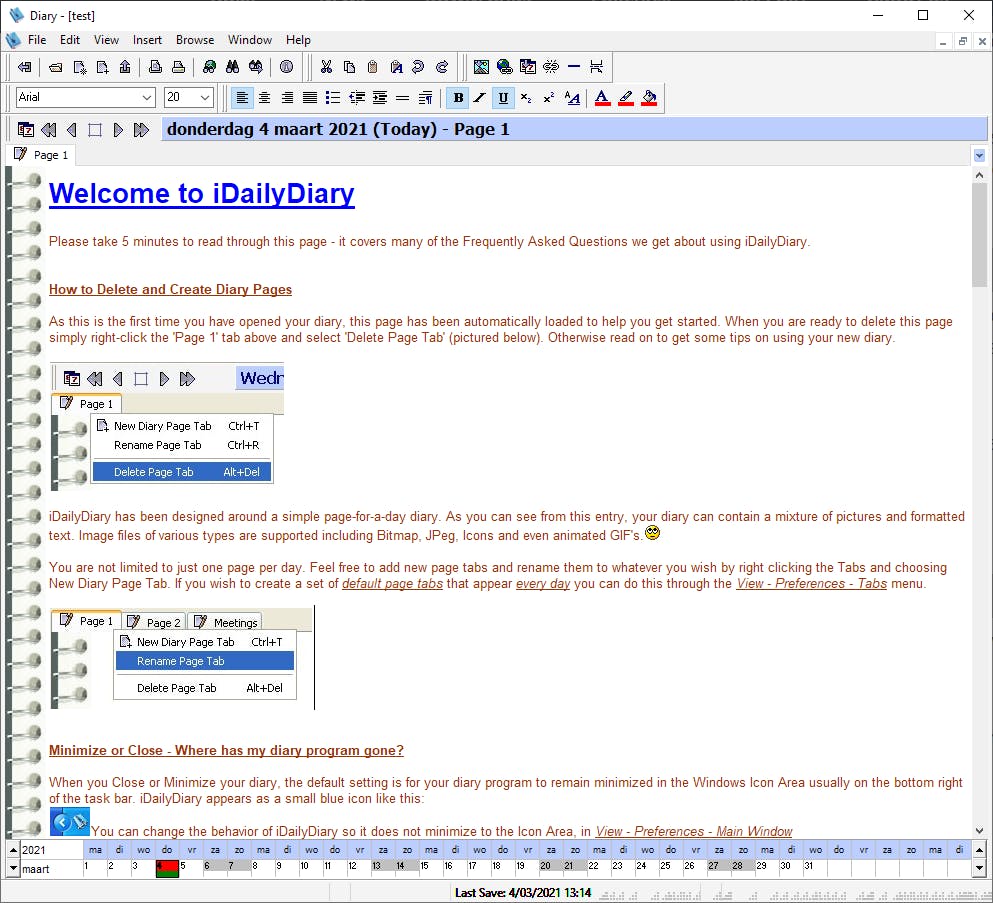The image size is (993, 903).
Task: Go to today using square icon
Action: [x=94, y=130]
